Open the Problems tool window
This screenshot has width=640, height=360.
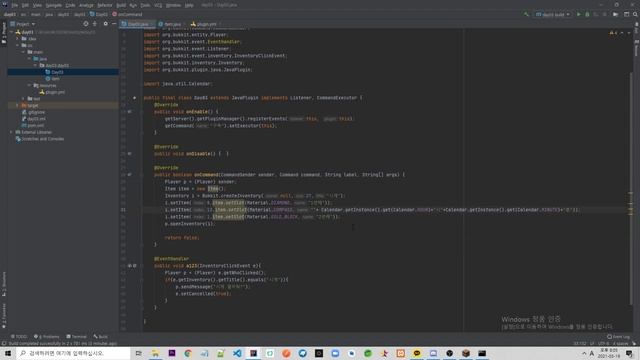coord(47,337)
